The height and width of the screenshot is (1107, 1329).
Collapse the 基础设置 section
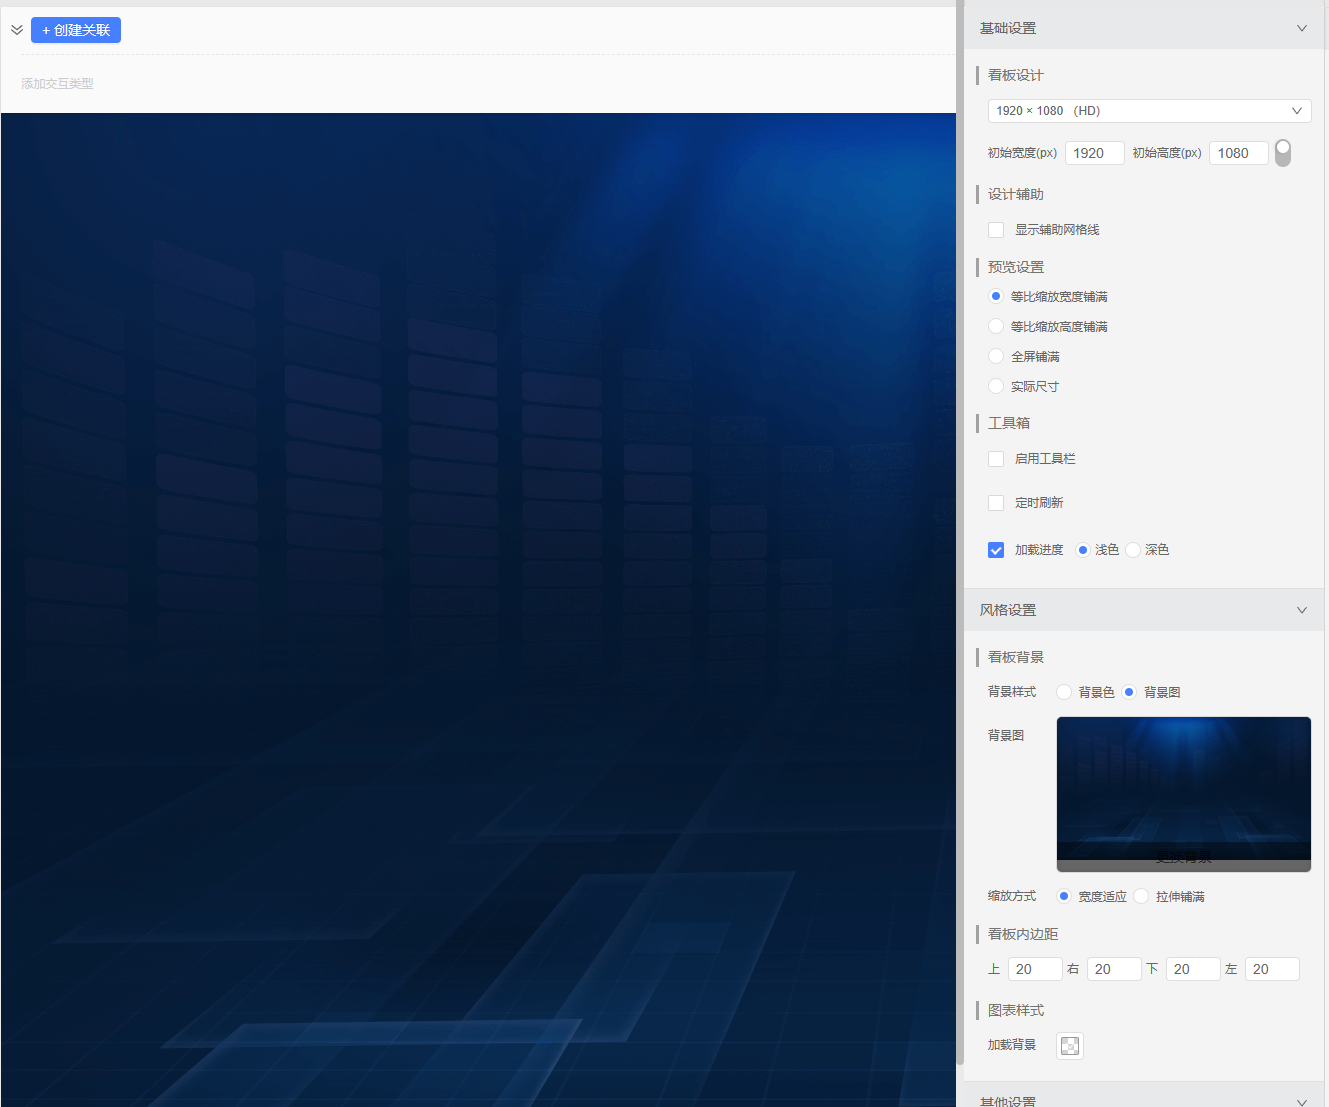[1301, 28]
